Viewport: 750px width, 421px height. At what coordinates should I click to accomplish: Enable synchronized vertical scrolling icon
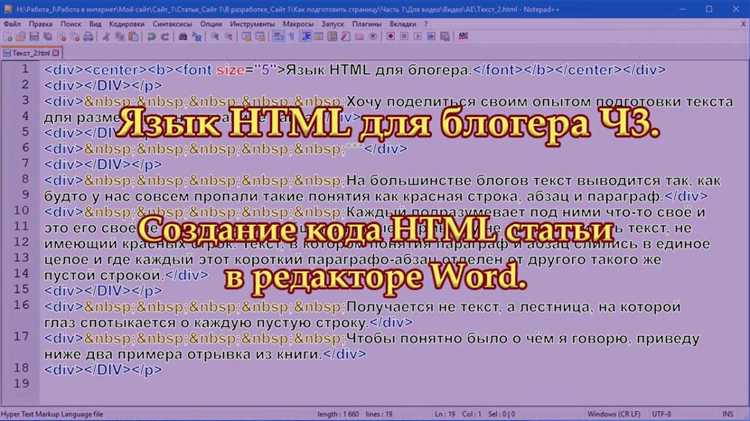246,36
